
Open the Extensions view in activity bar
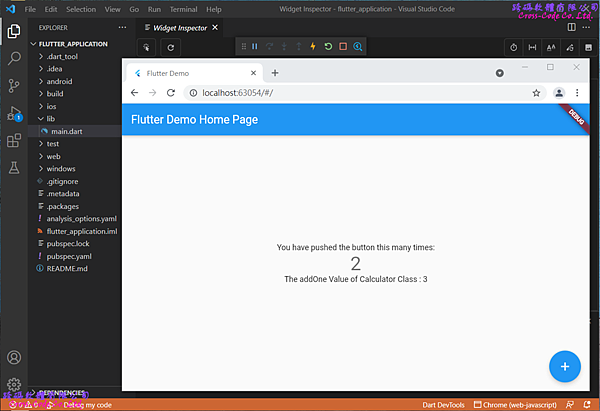[14, 141]
